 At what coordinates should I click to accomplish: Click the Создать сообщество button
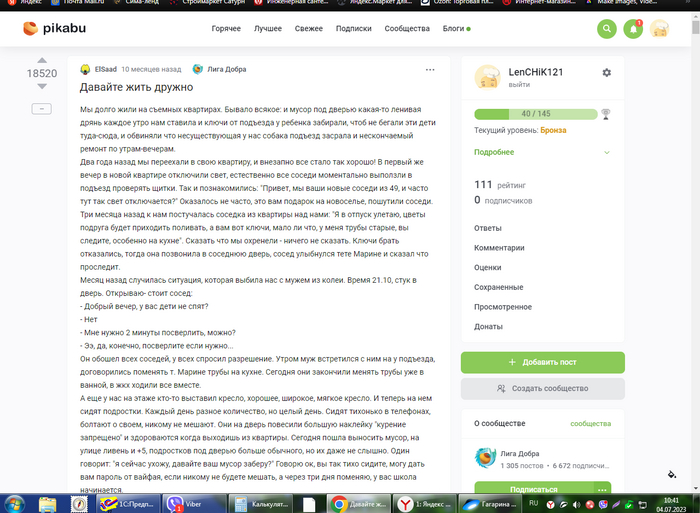(x=543, y=388)
